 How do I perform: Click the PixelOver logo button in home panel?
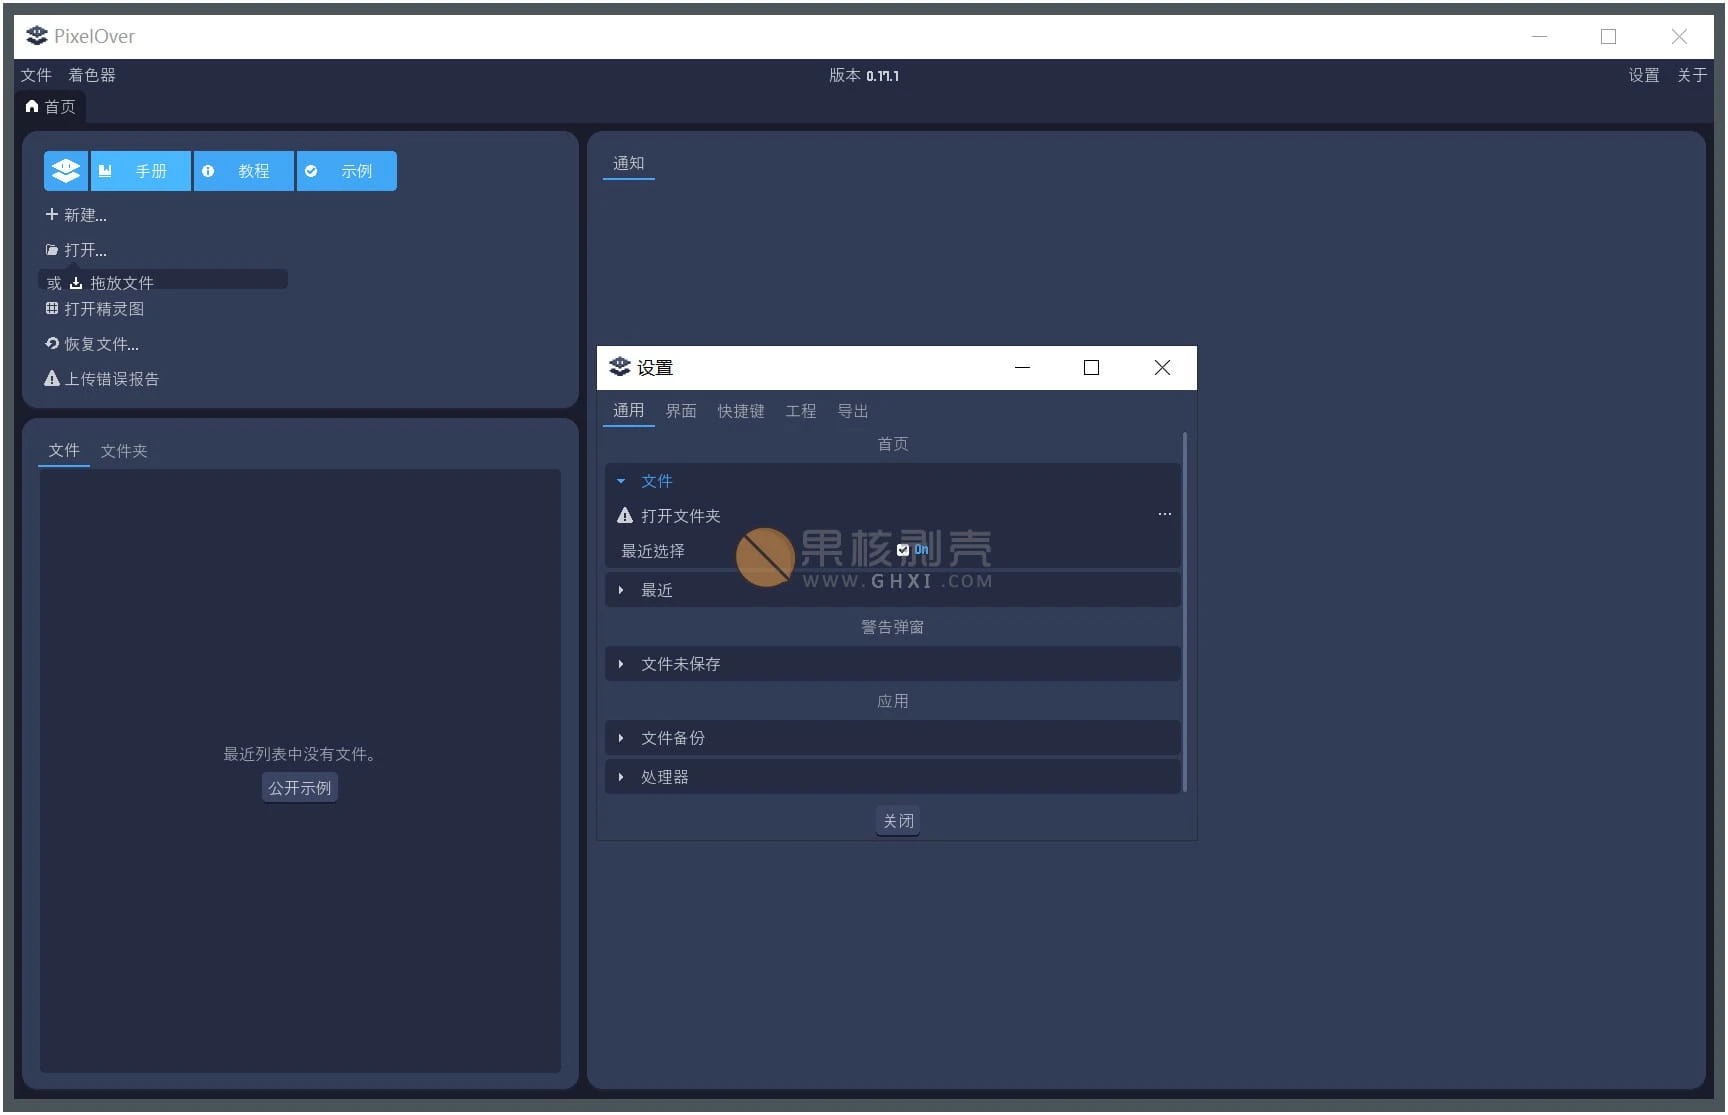tap(66, 171)
